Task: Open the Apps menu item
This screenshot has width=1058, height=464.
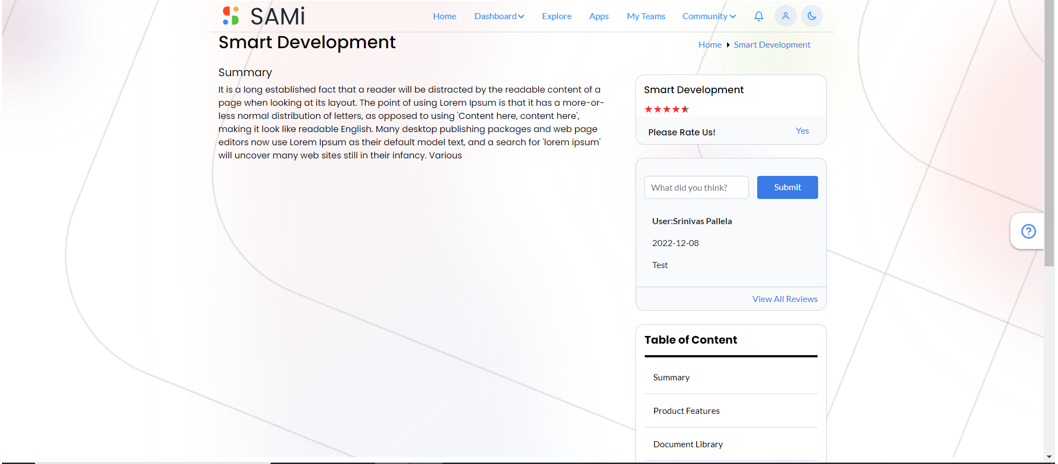Action: pos(599,16)
